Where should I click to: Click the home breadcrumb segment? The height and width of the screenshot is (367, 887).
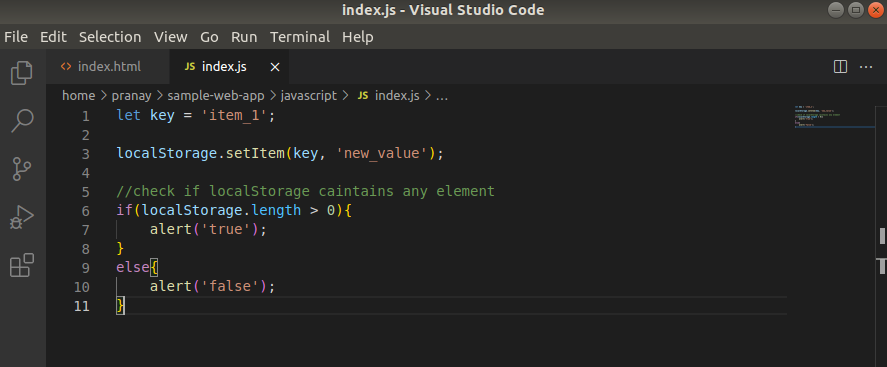click(78, 96)
